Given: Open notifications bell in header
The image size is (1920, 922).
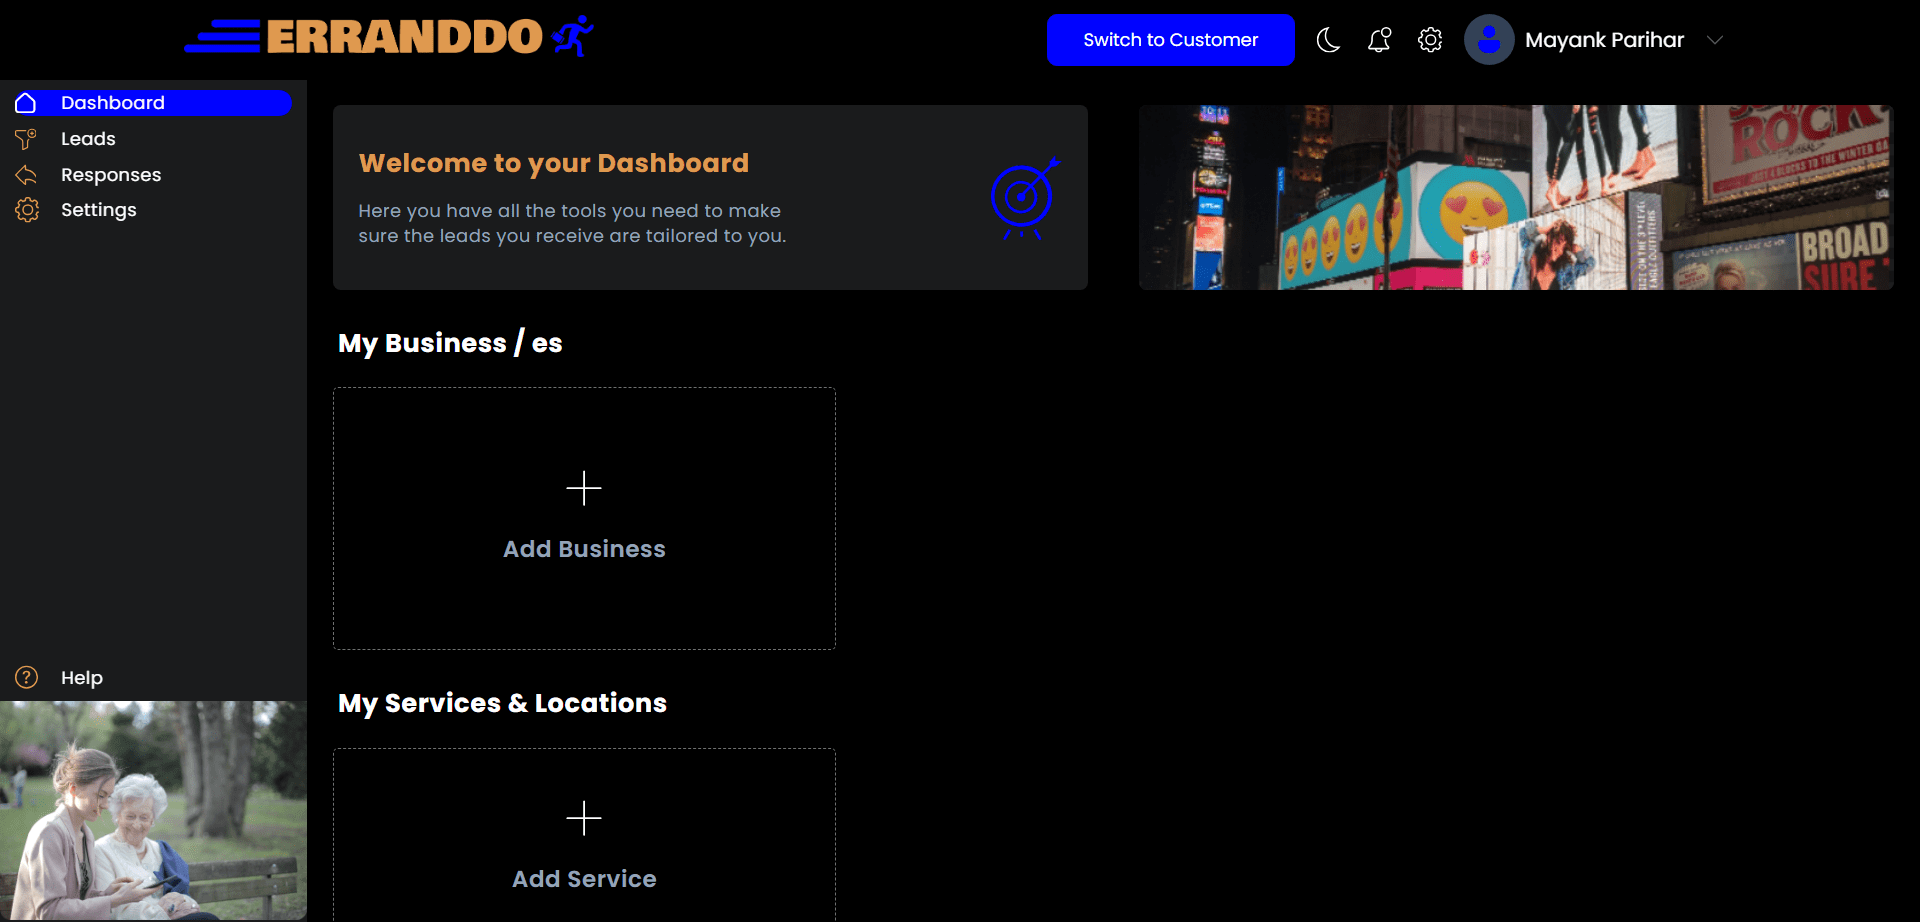Looking at the screenshot, I should 1379,40.
